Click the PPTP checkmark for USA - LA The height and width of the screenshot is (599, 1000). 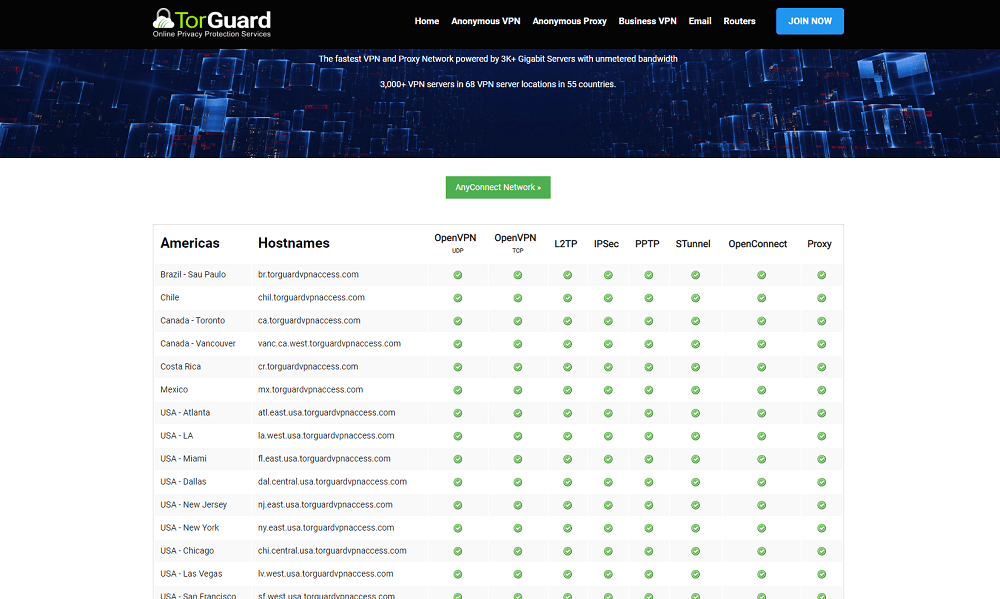point(649,436)
